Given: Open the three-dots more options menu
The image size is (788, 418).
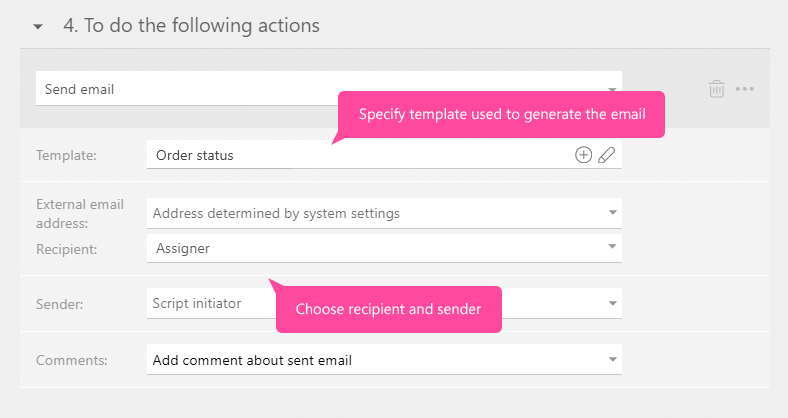Looking at the screenshot, I should pos(745,89).
